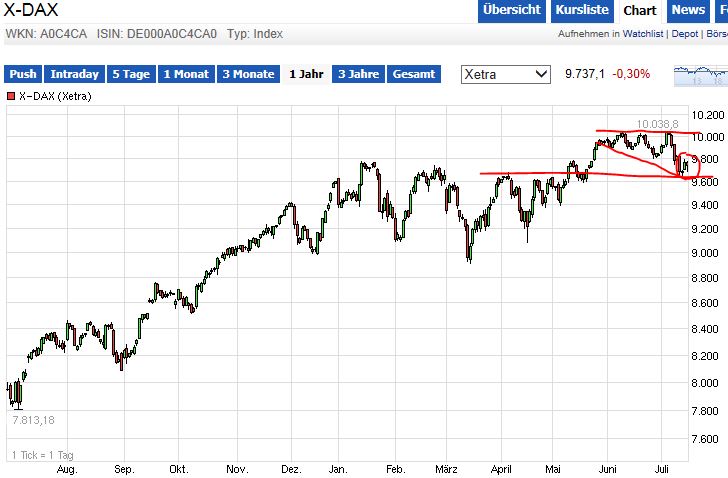Click the 7.813,18 low marker on chart
The image size is (728, 478).
[x=32, y=420]
